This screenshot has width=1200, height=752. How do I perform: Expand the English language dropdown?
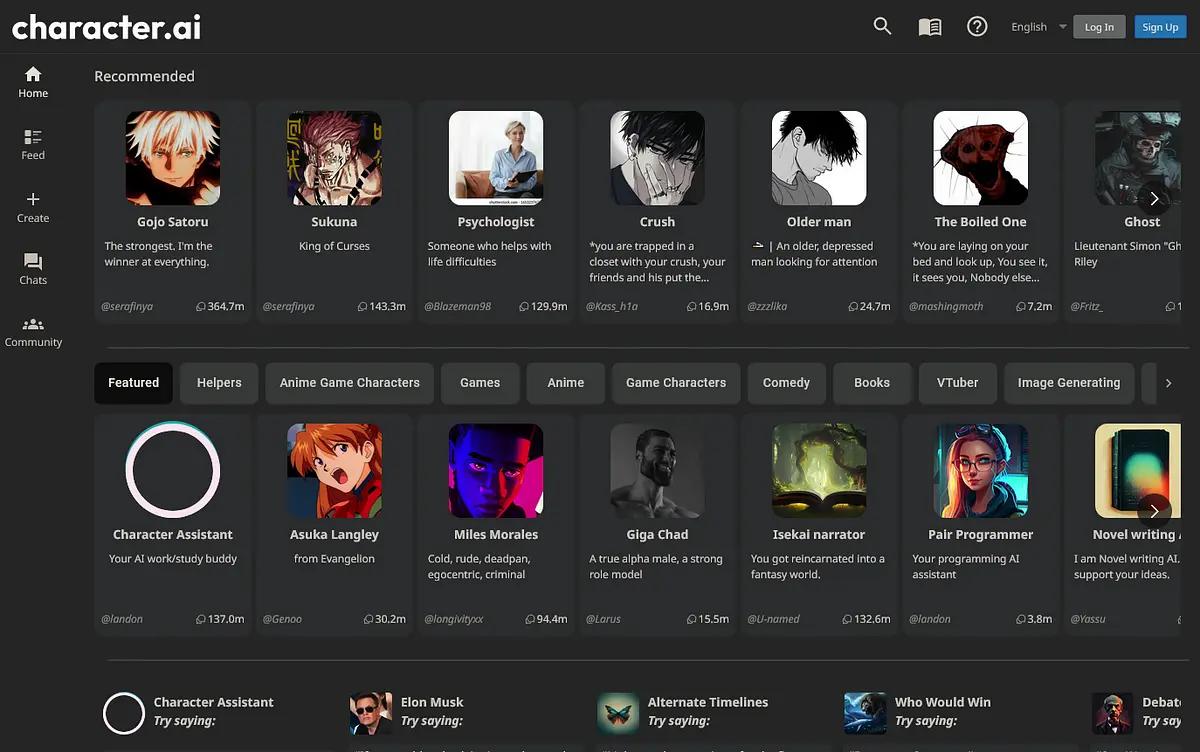coord(1038,27)
